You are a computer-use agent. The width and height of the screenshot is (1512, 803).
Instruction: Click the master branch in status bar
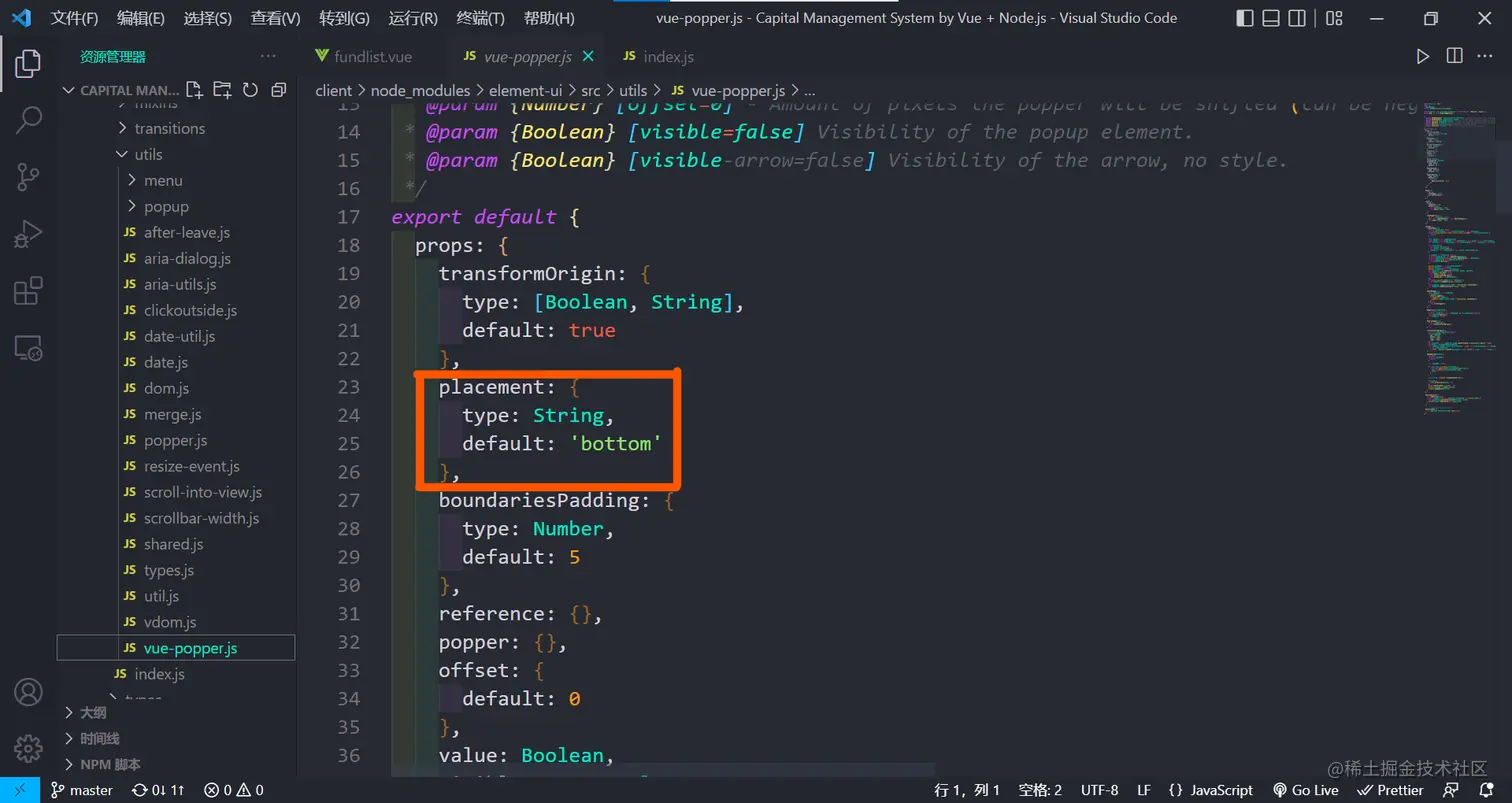tap(82, 790)
